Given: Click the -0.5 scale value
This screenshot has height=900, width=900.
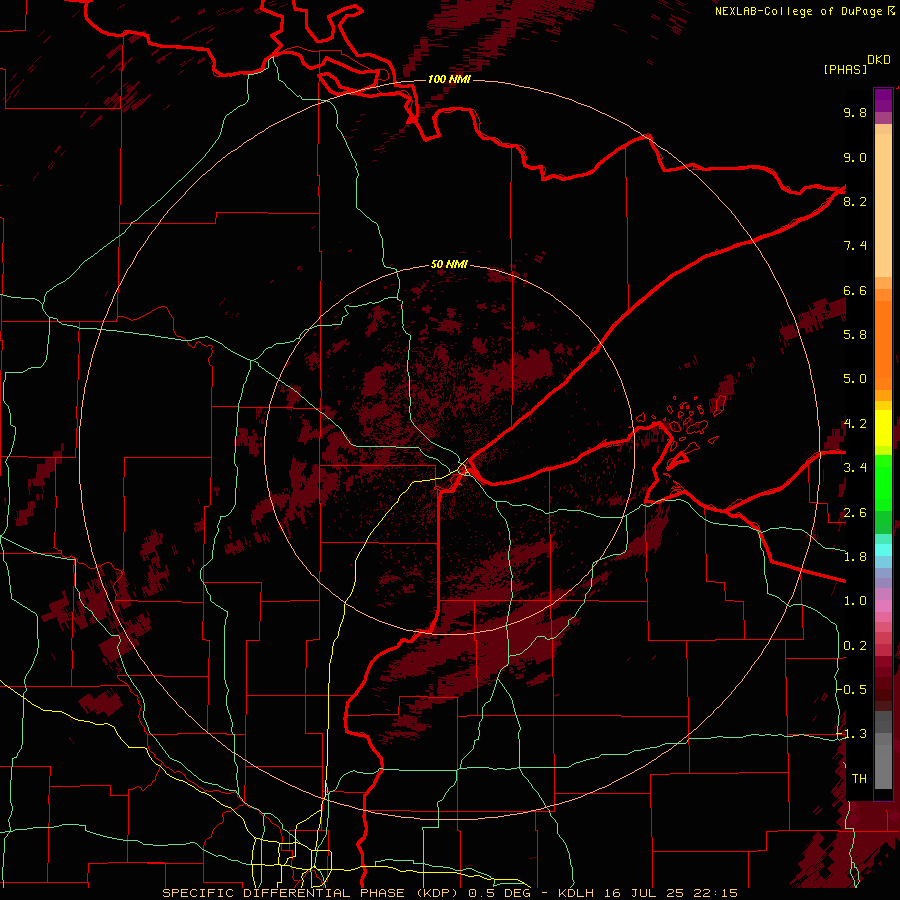Looking at the screenshot, I should pos(852,689).
